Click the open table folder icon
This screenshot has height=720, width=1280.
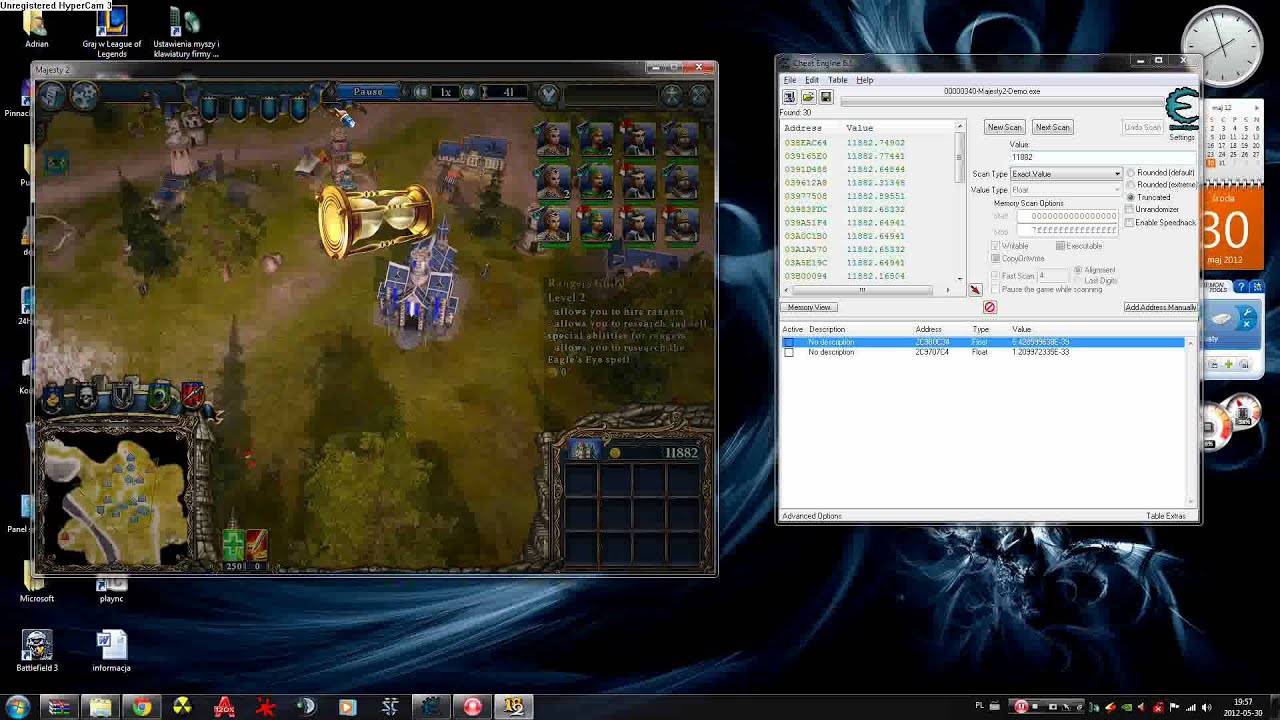point(807,97)
